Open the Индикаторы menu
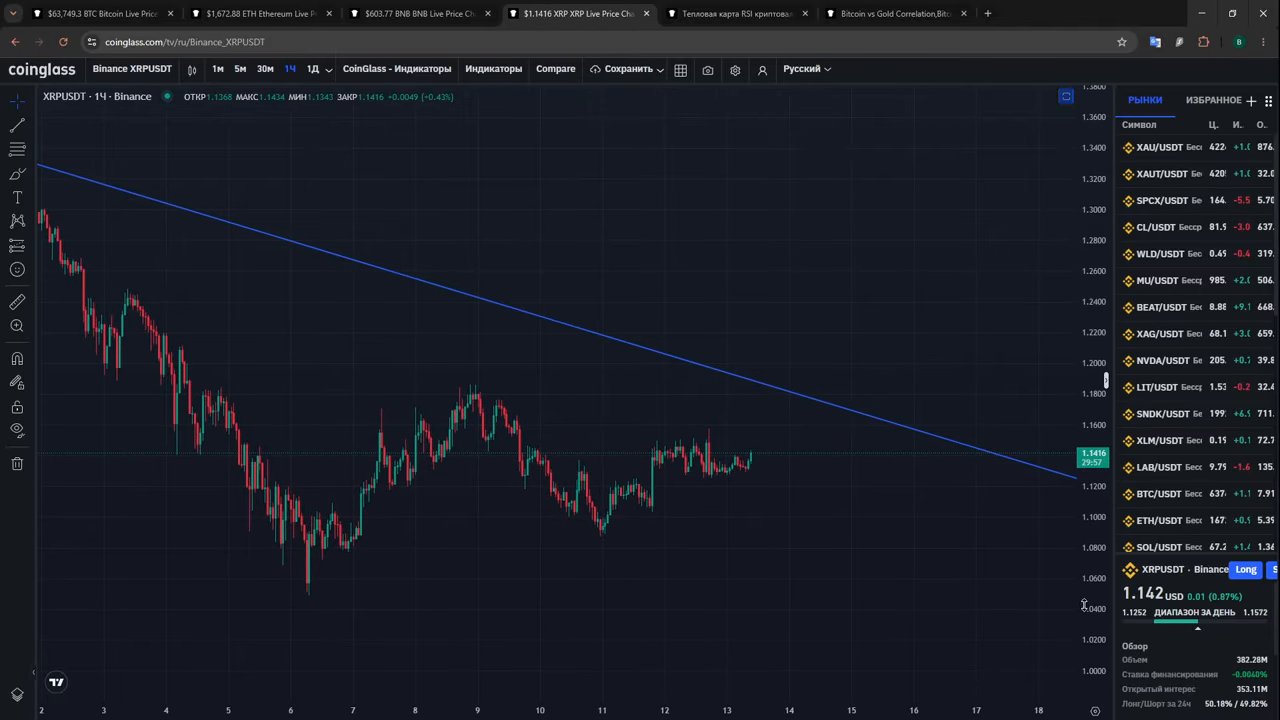Screen dimensions: 1280x720 pos(493,69)
